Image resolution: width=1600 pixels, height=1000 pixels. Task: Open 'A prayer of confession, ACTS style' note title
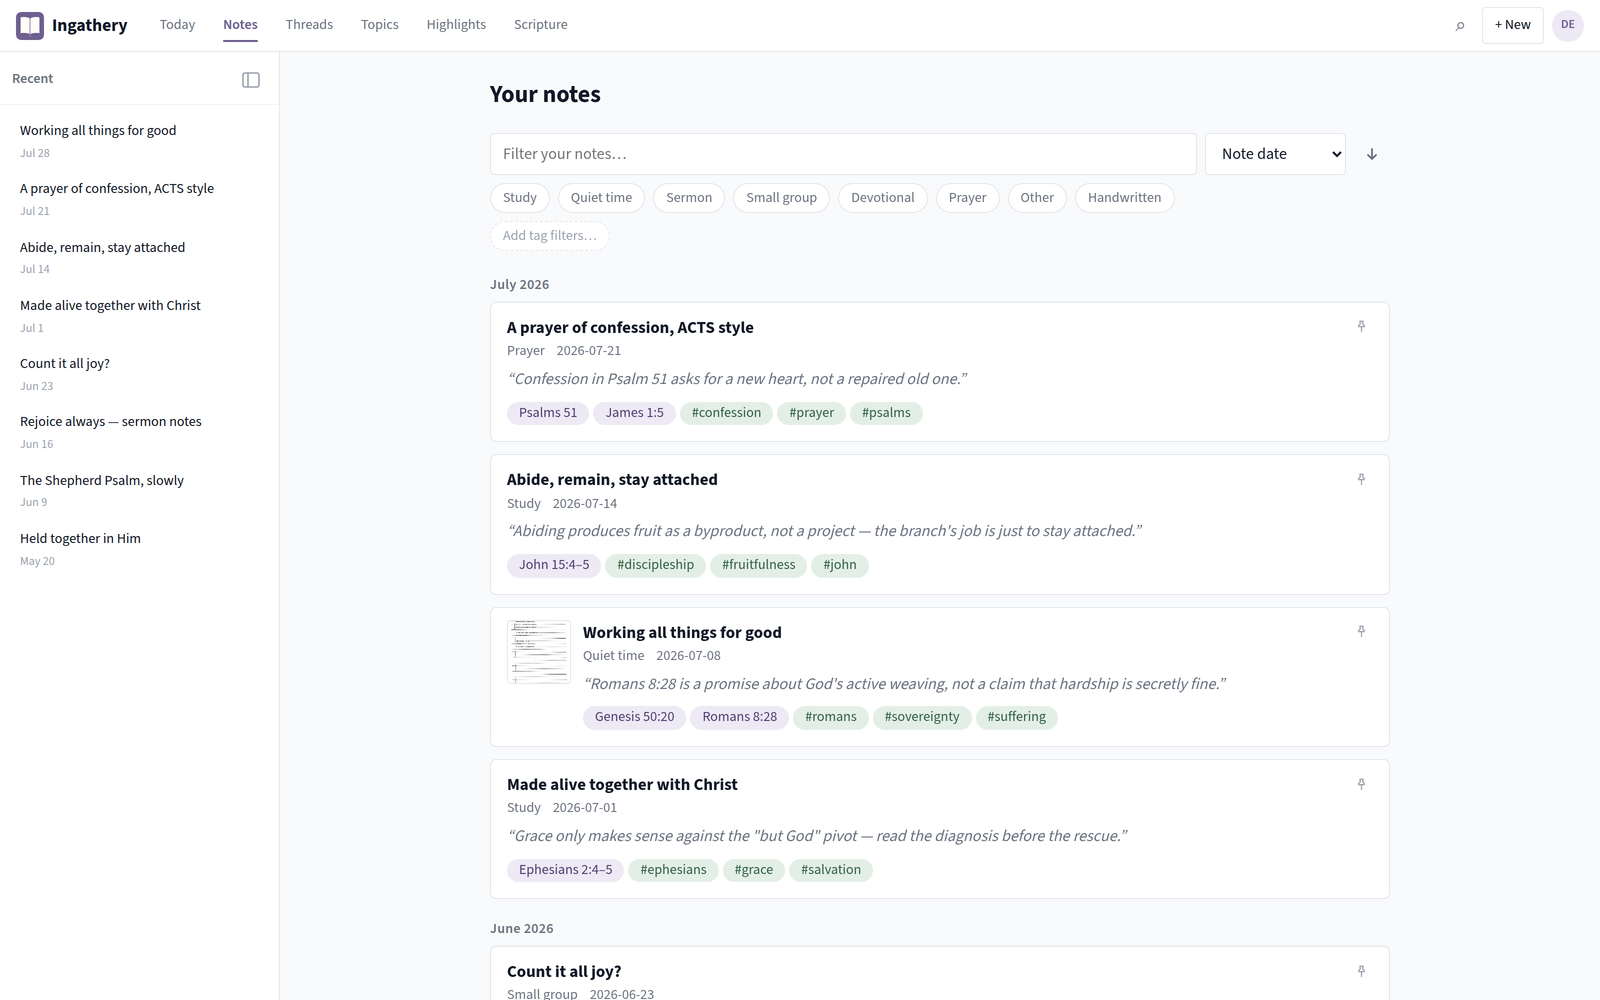coord(630,328)
